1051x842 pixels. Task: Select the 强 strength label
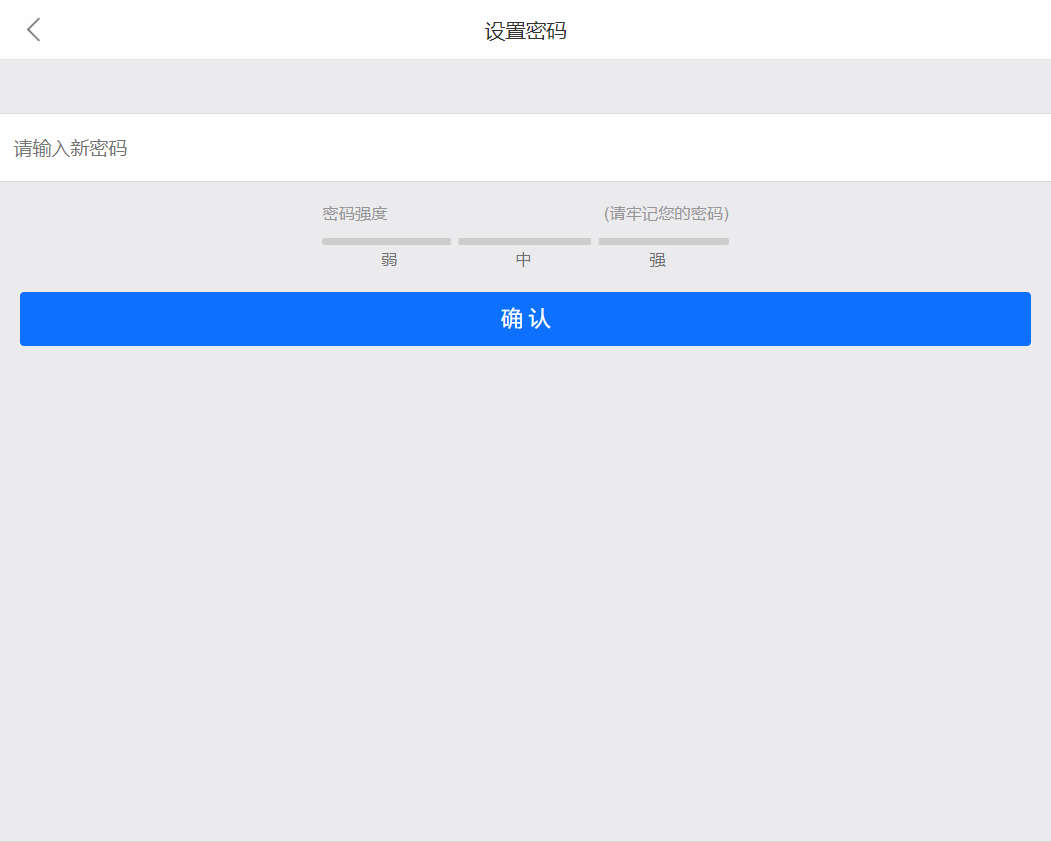point(657,260)
